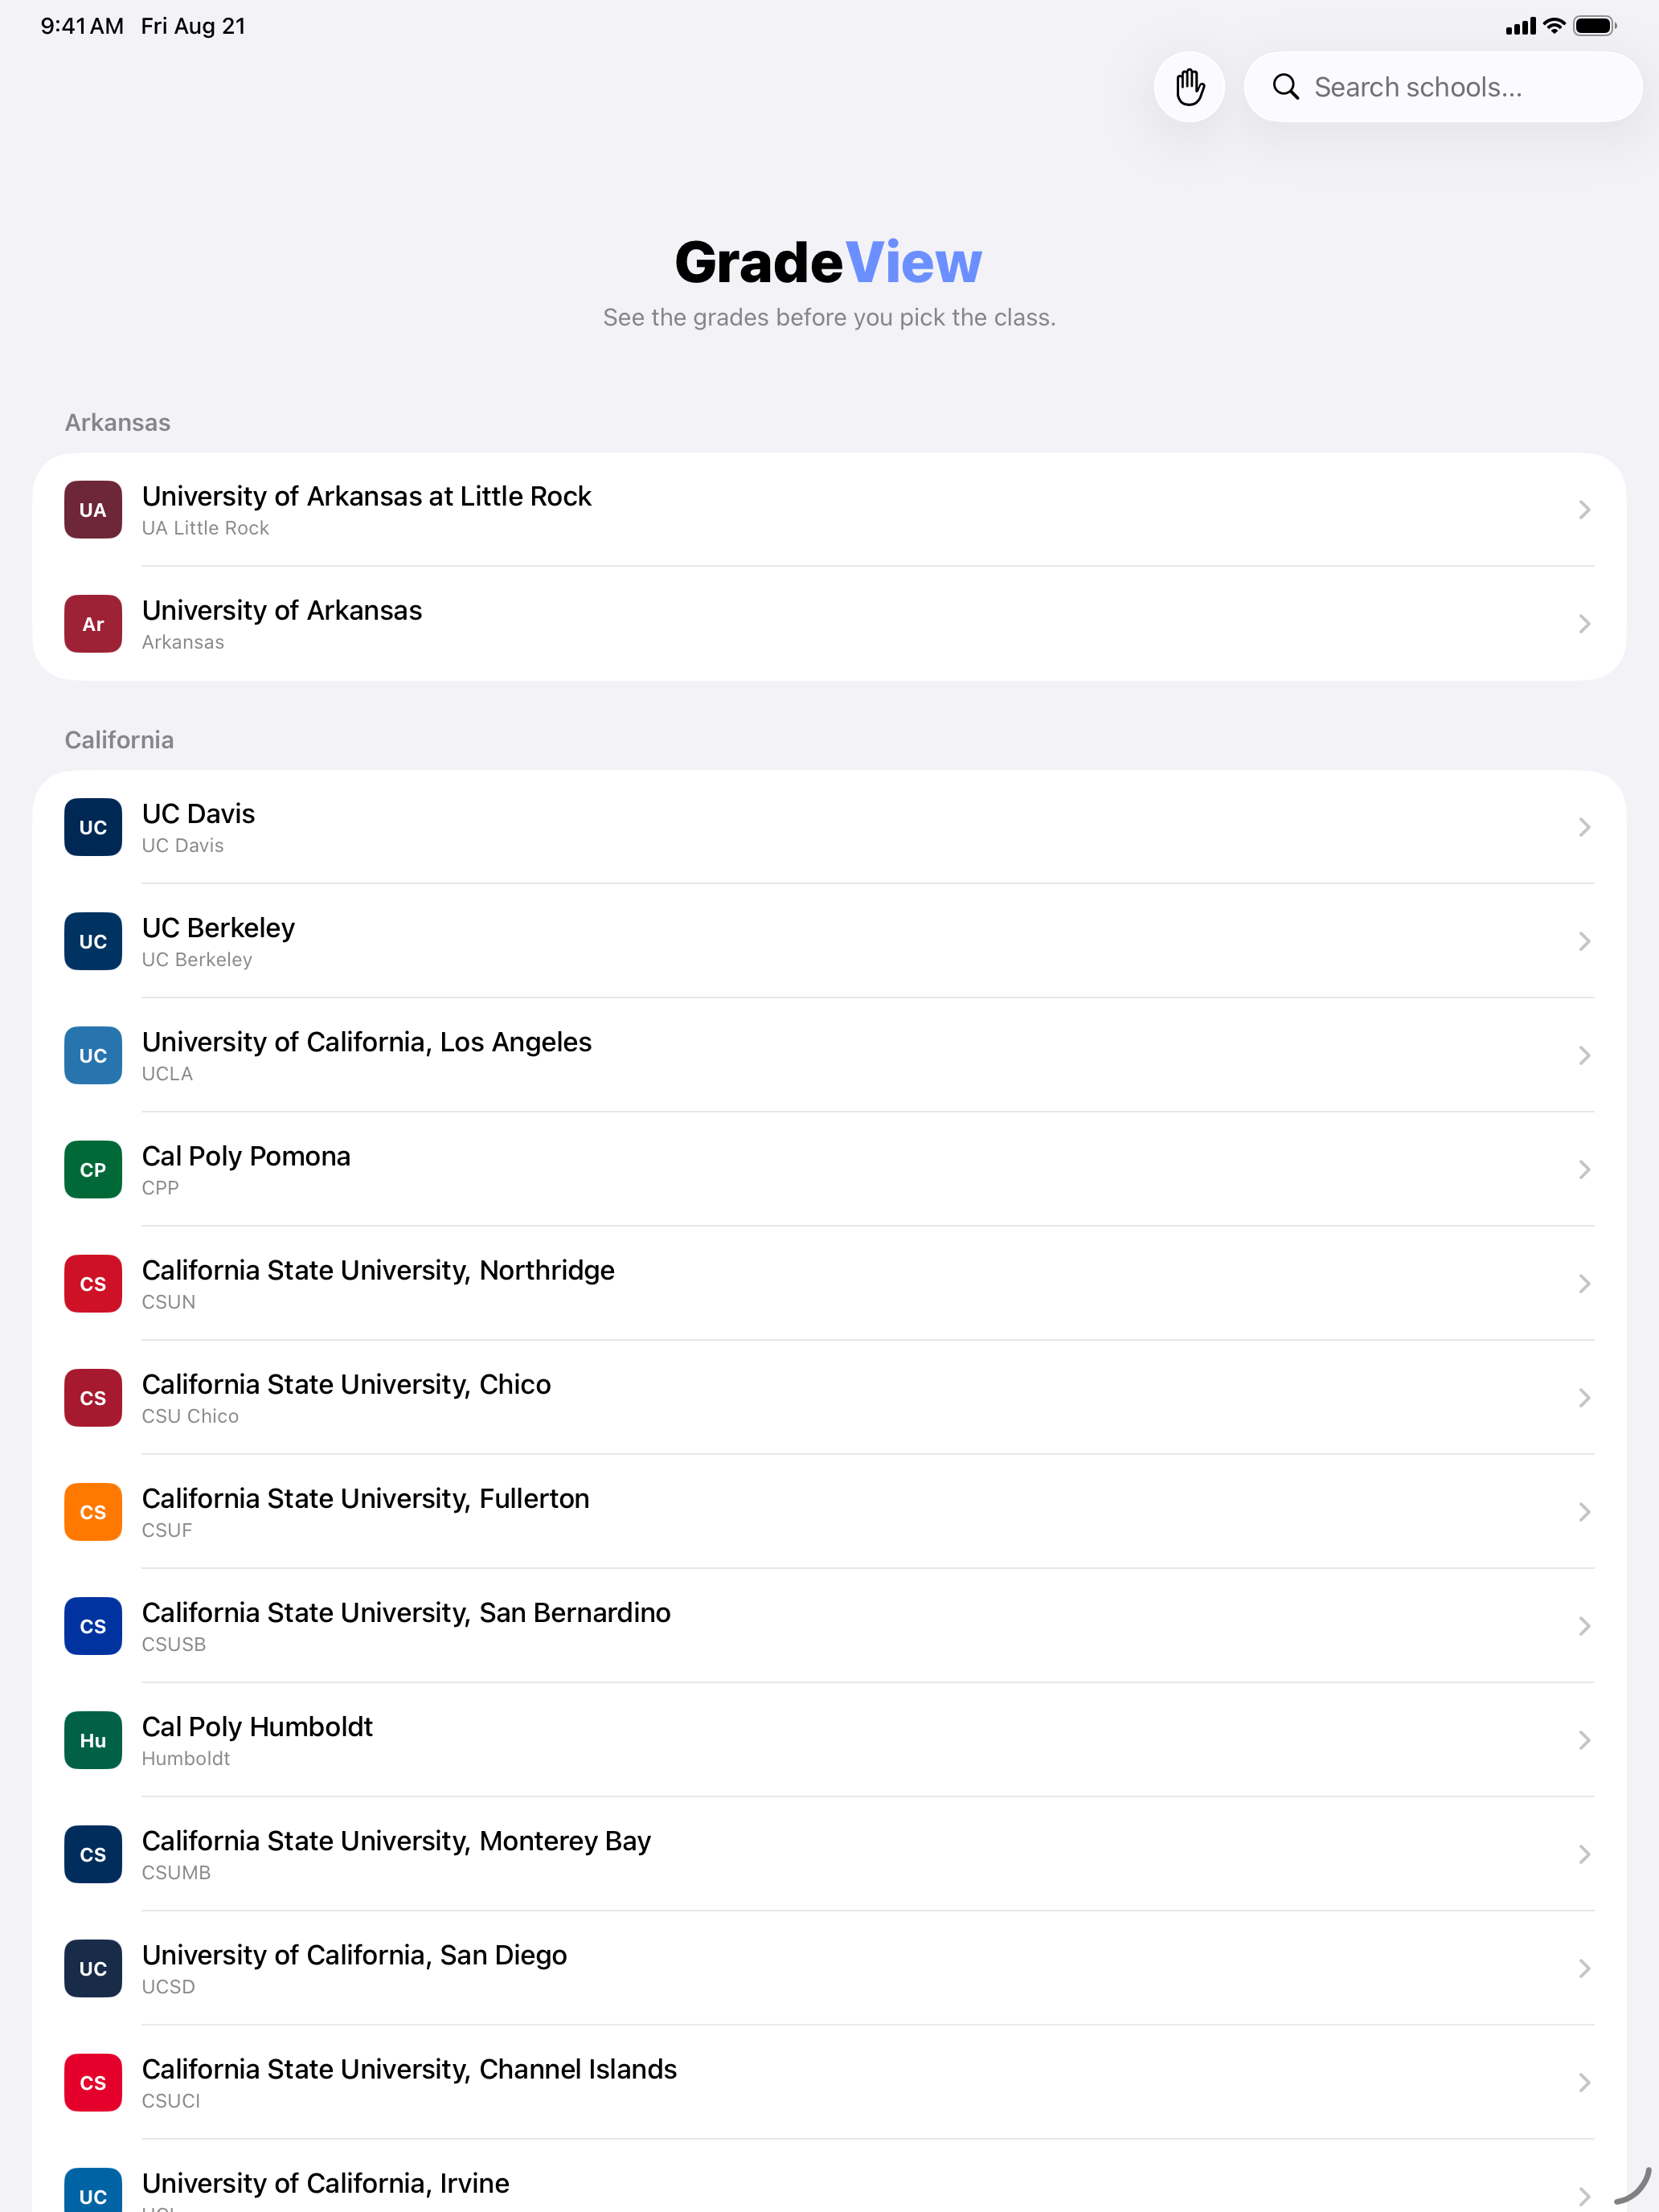
Task: Click the battery status icon
Action: (x=1595, y=26)
